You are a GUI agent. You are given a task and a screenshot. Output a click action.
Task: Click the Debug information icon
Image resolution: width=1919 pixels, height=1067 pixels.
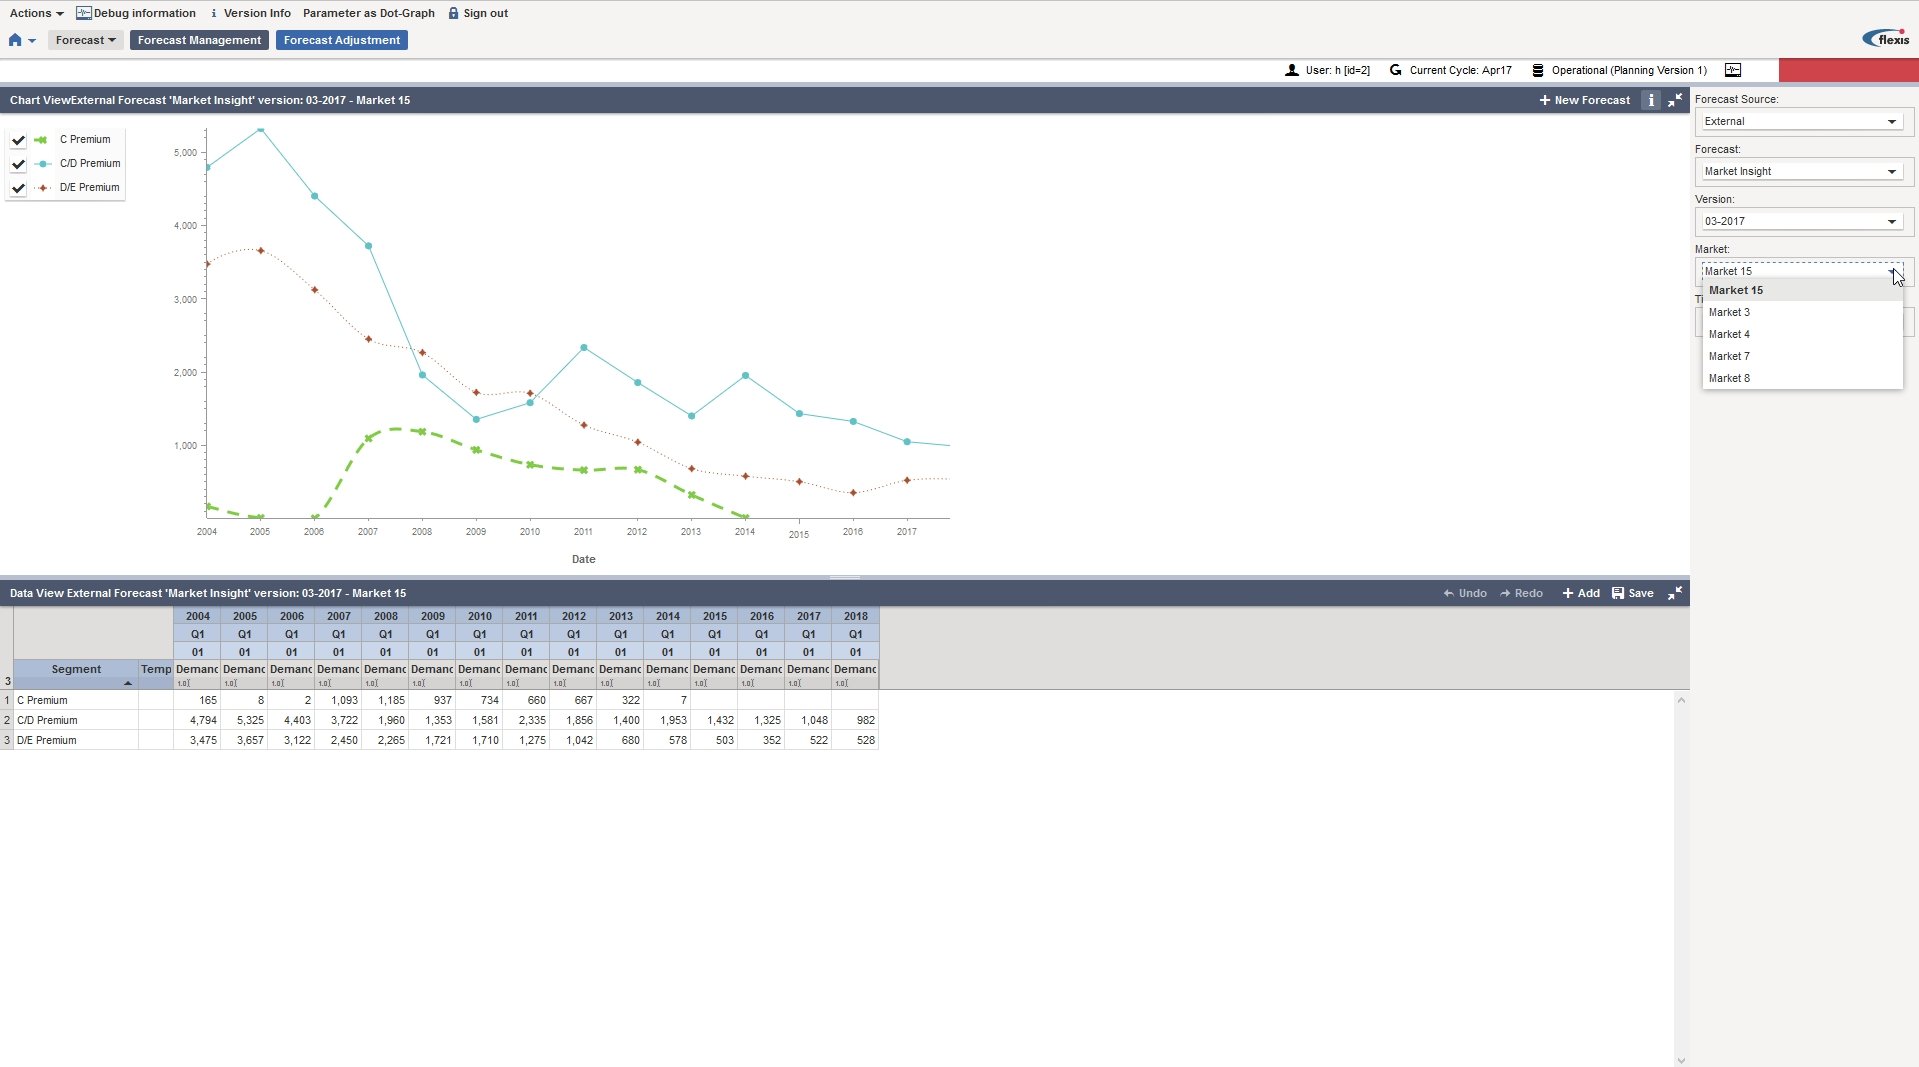pos(84,13)
